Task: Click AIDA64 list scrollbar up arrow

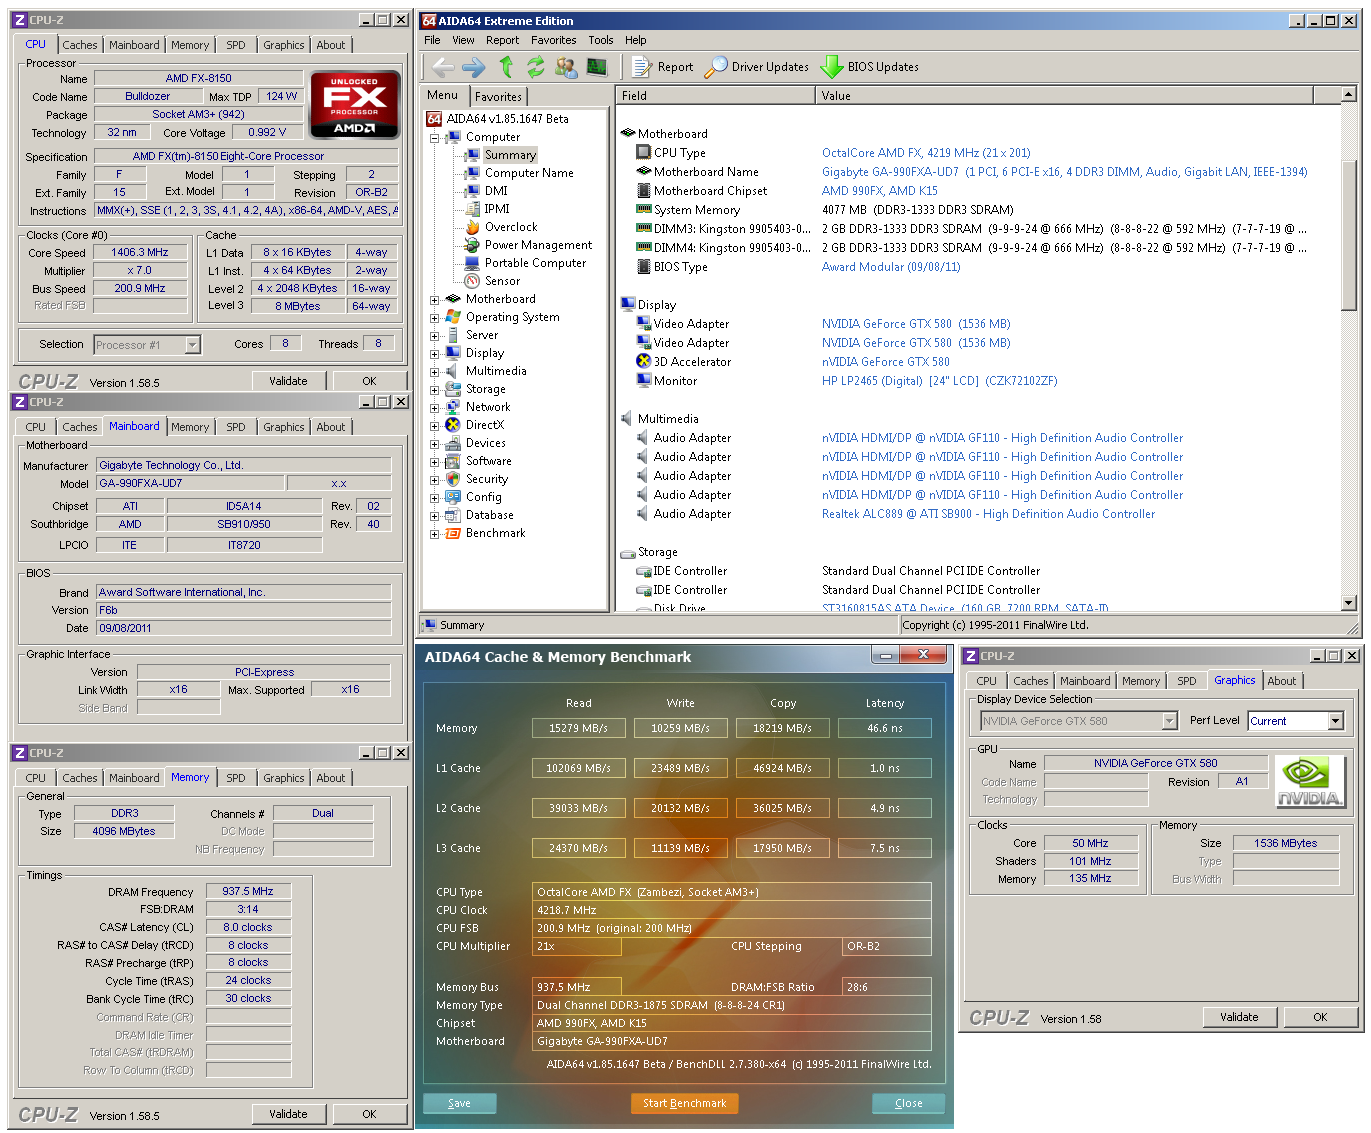Action: tap(1349, 95)
